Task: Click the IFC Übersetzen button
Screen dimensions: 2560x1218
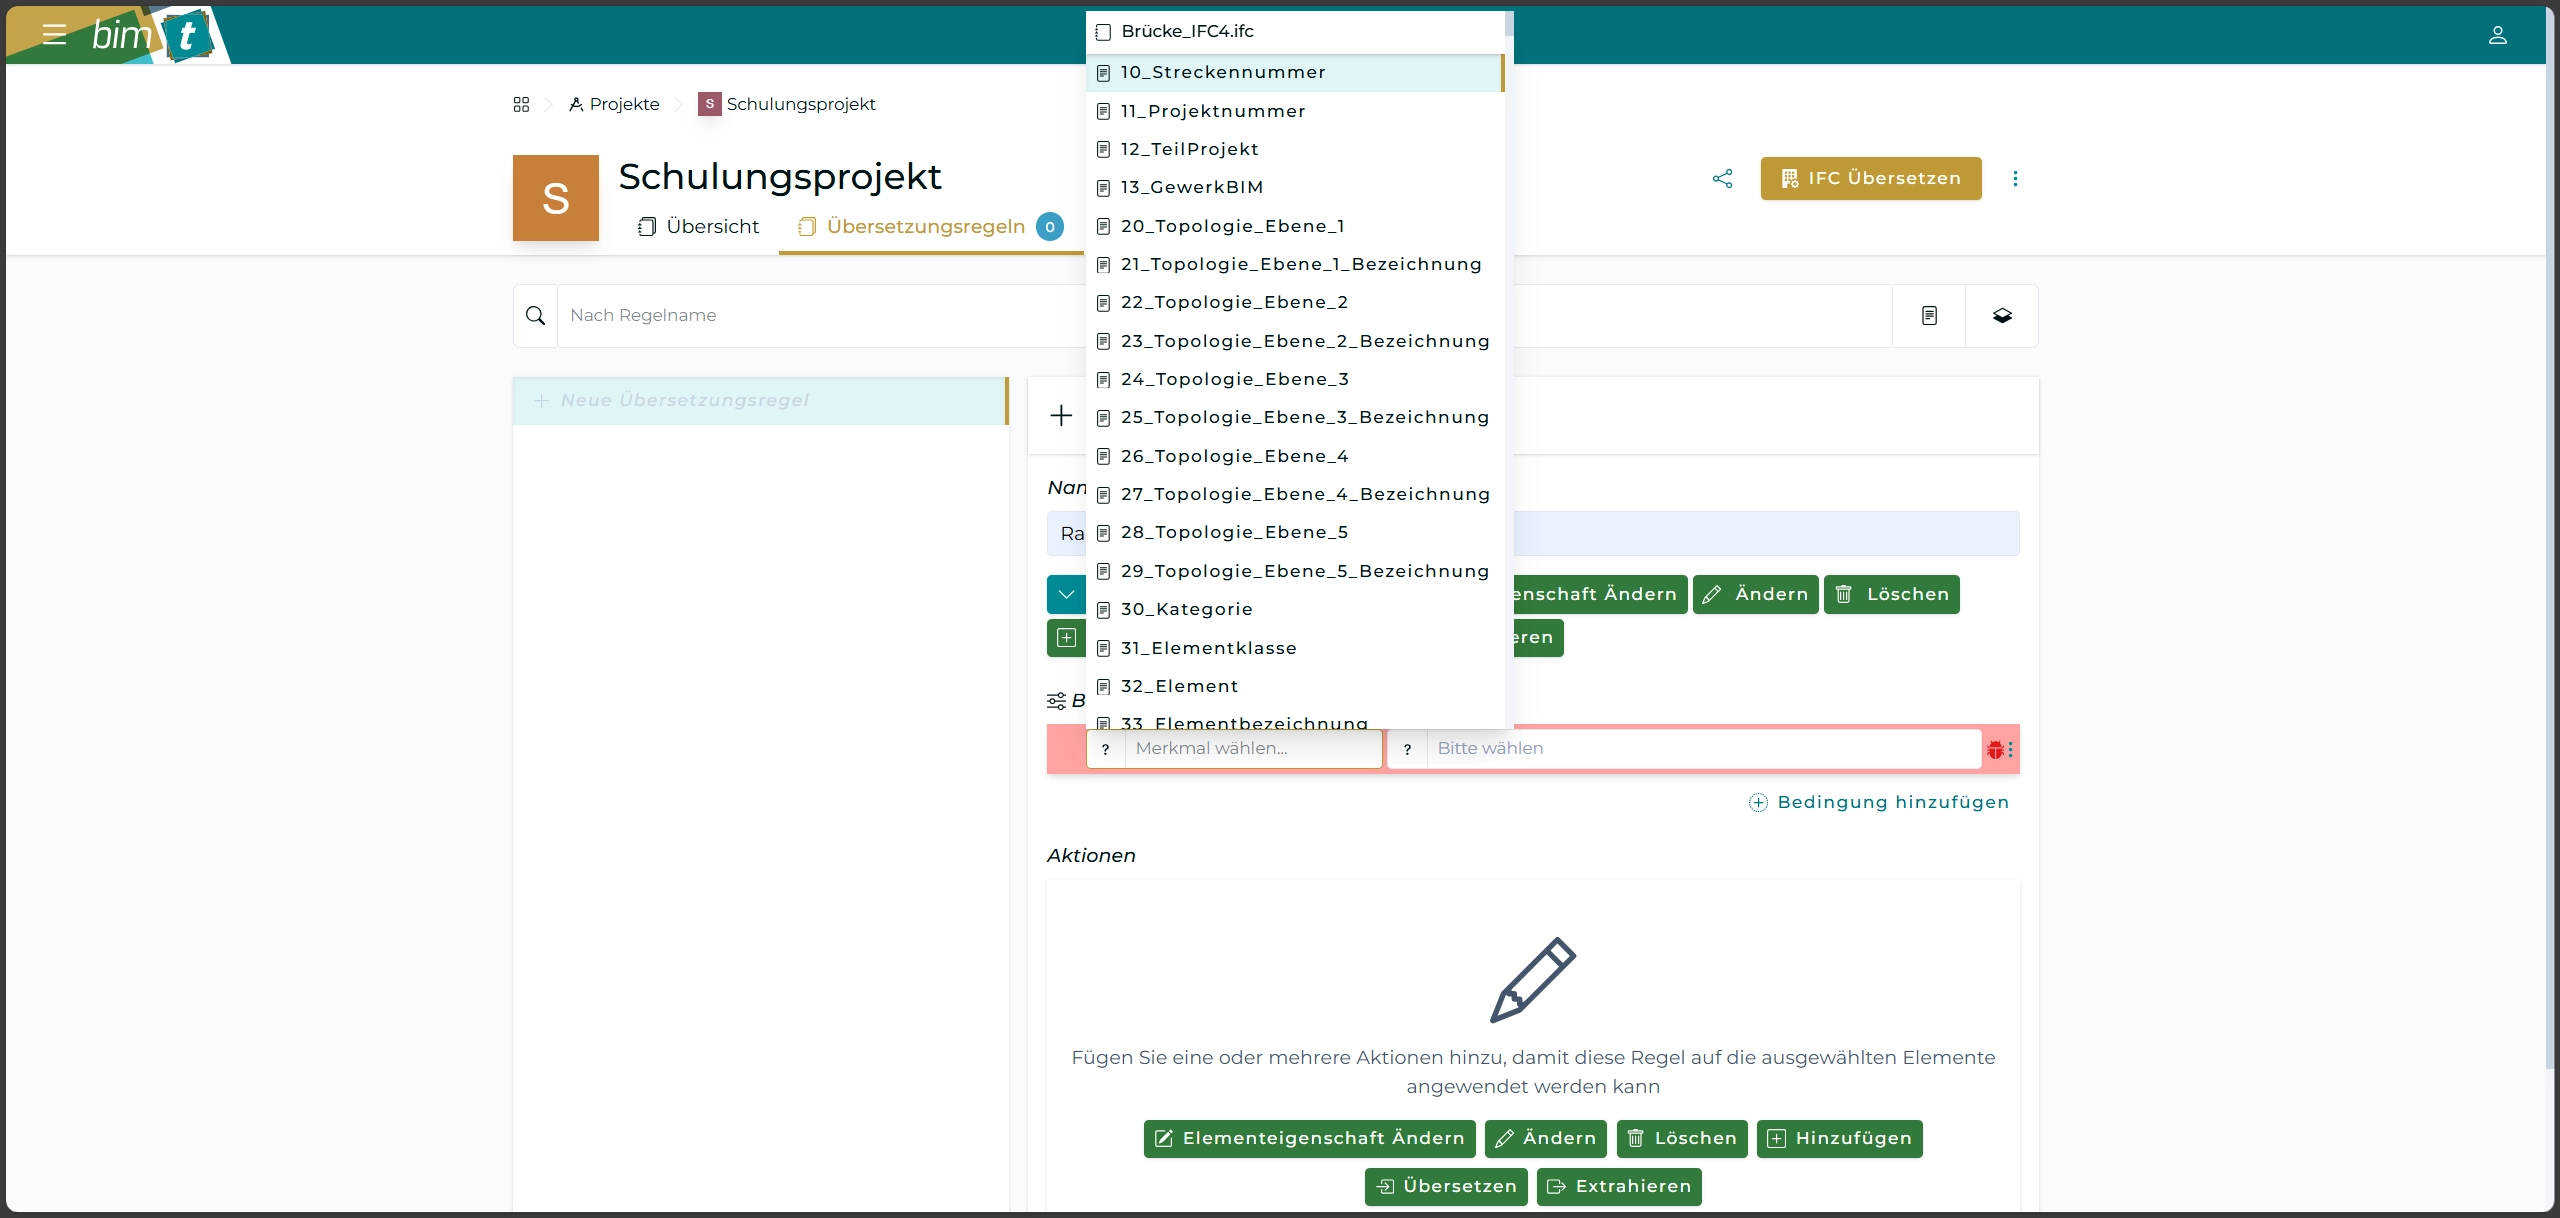Action: coord(1870,178)
